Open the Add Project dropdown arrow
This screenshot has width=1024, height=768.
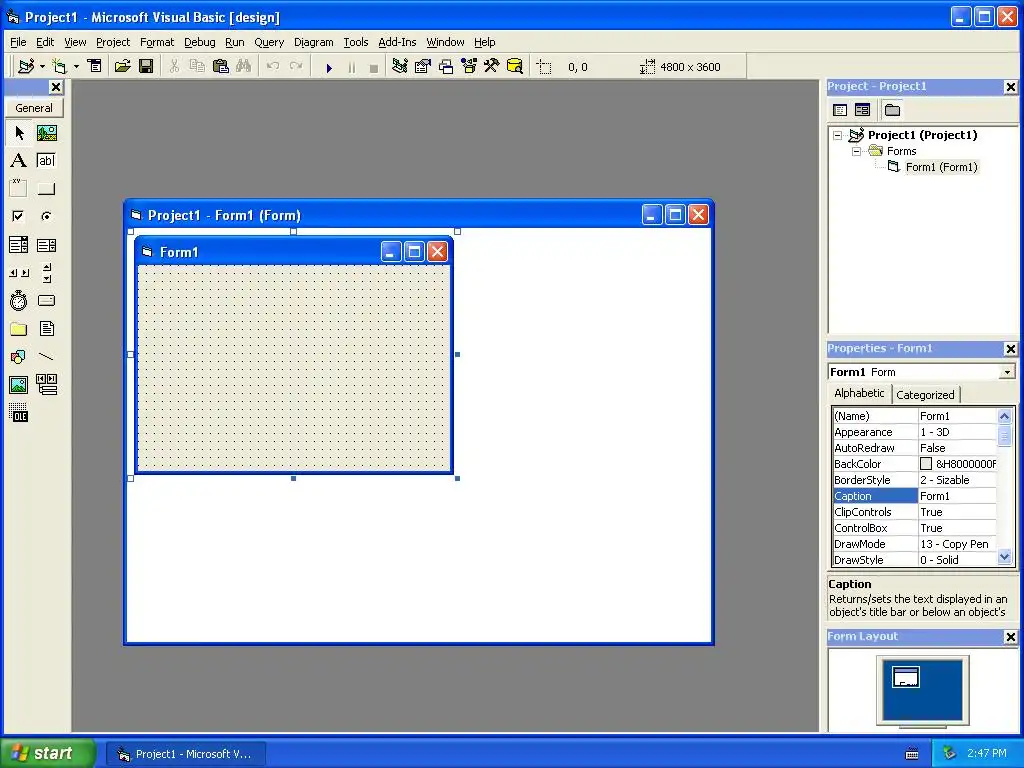pyautogui.click(x=42, y=66)
